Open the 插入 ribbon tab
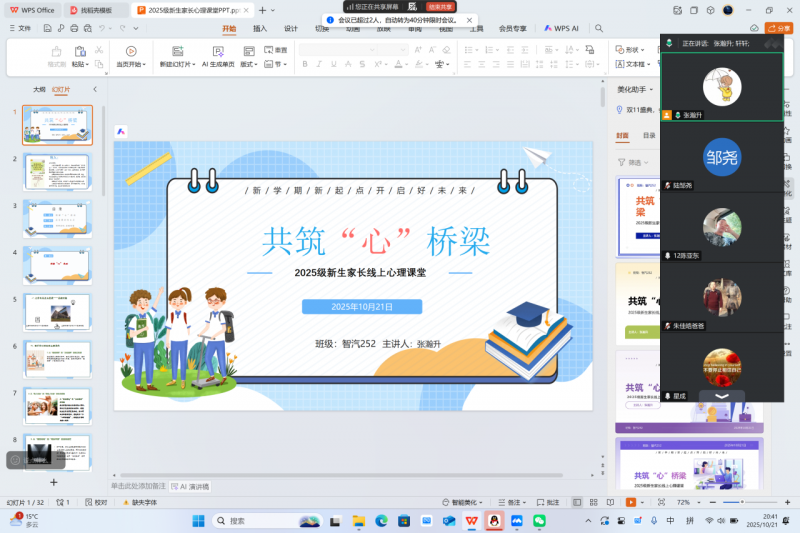The height and width of the screenshot is (533, 800). tap(260, 29)
